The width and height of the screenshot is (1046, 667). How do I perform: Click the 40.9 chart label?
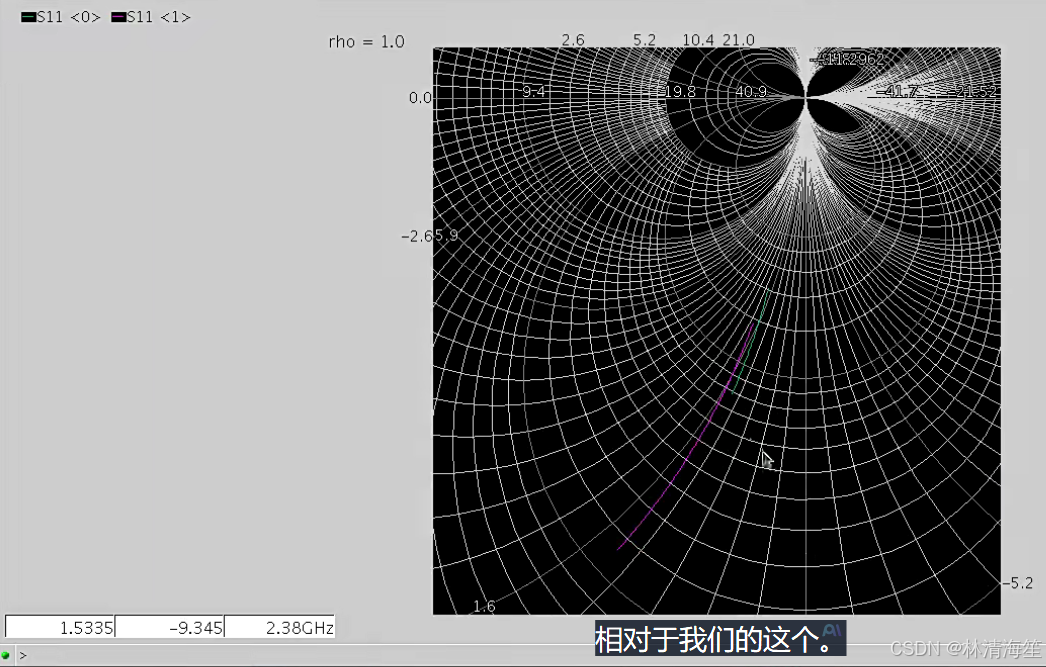click(x=751, y=91)
